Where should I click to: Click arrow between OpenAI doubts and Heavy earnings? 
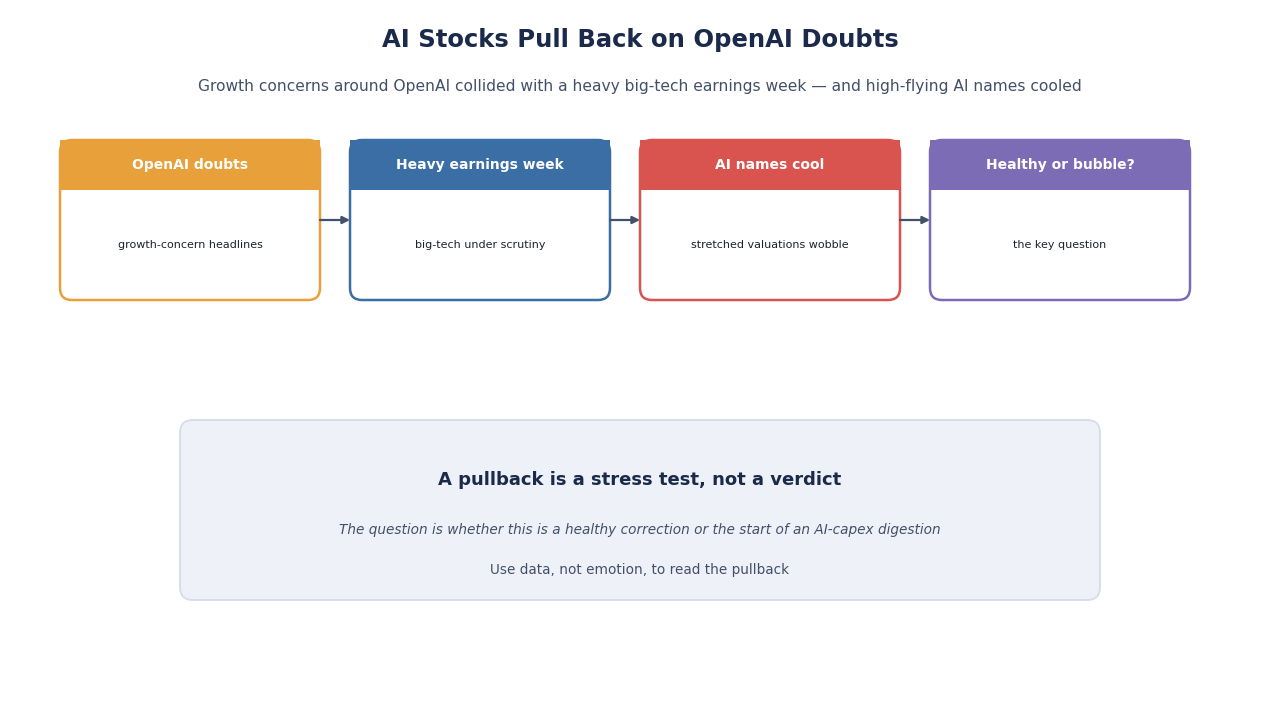point(335,220)
